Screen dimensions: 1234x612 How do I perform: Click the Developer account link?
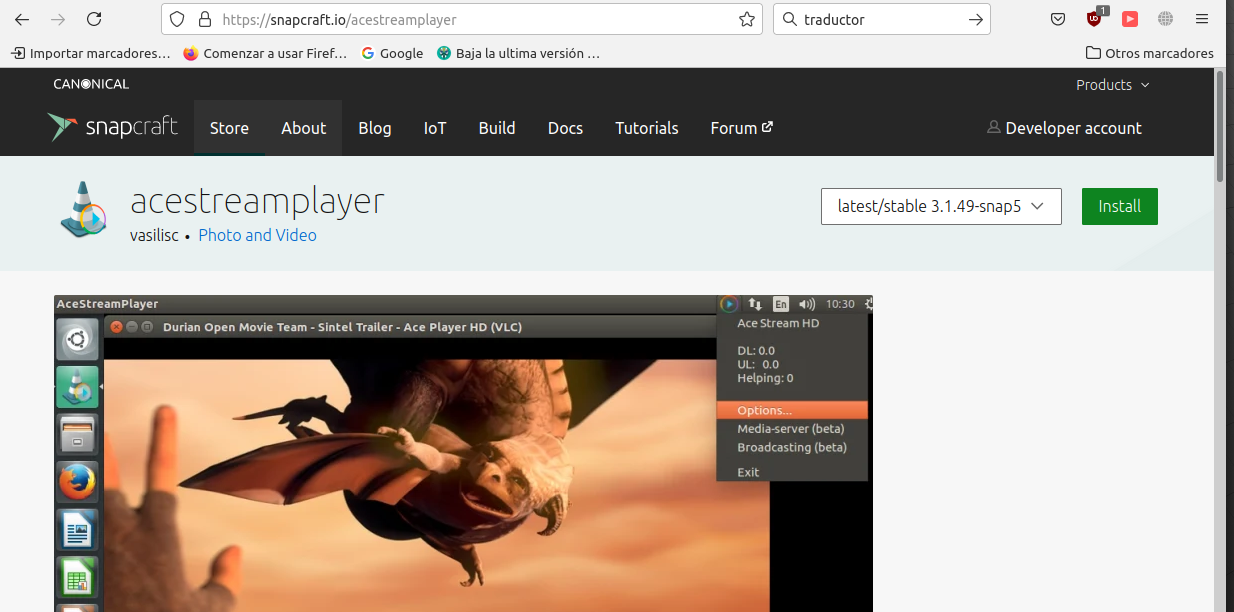coord(1064,128)
